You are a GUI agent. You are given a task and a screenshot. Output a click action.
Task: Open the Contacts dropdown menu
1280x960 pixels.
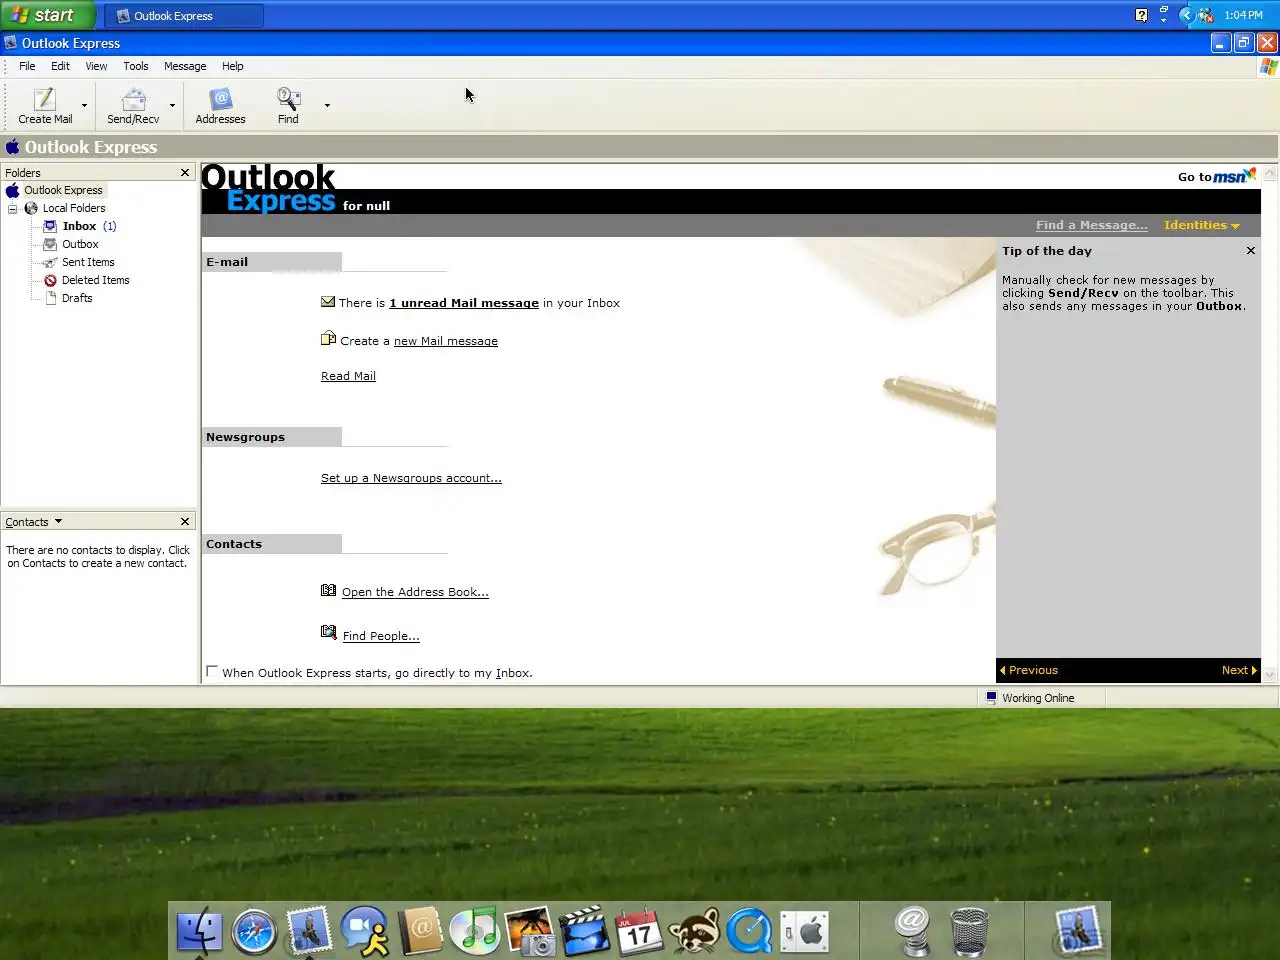click(x=33, y=522)
